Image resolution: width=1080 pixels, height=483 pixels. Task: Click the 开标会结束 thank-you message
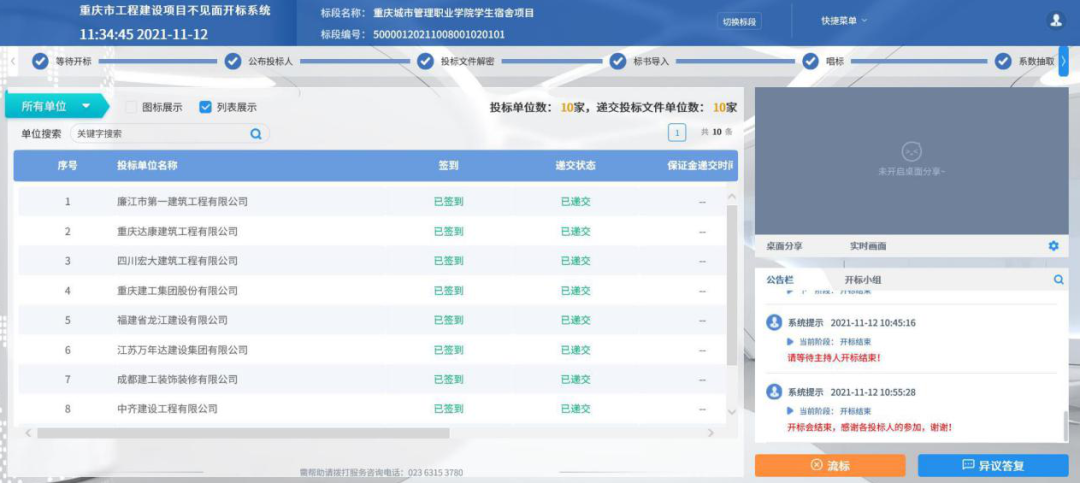870,427
